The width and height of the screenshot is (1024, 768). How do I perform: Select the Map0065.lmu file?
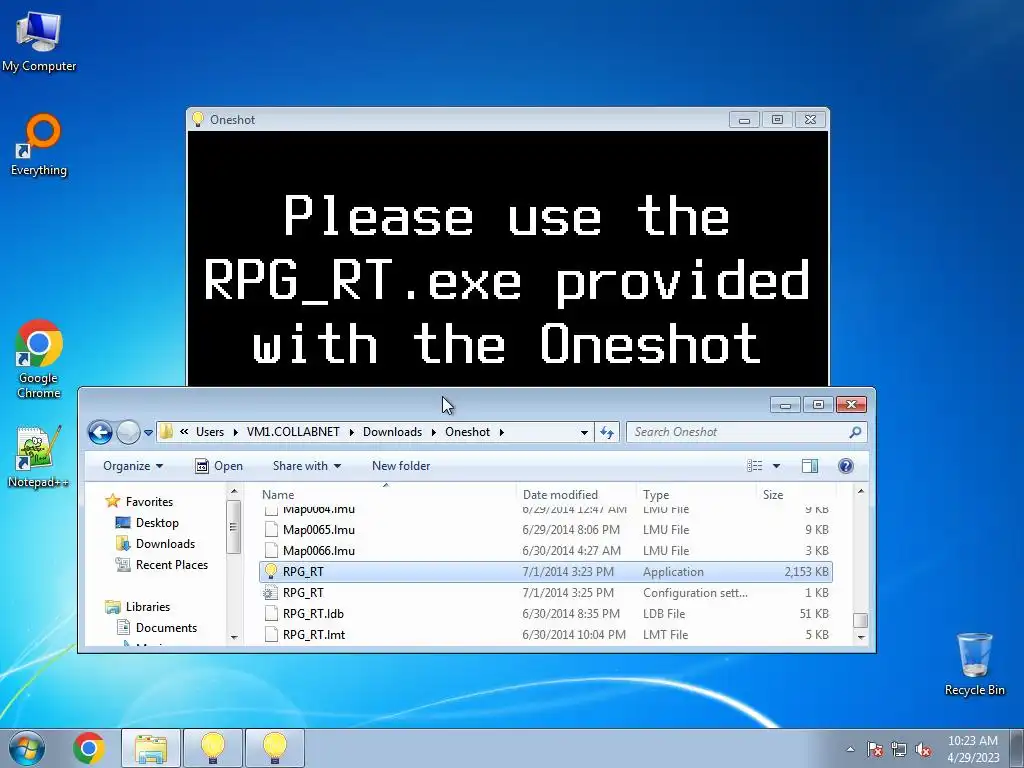coord(546,530)
